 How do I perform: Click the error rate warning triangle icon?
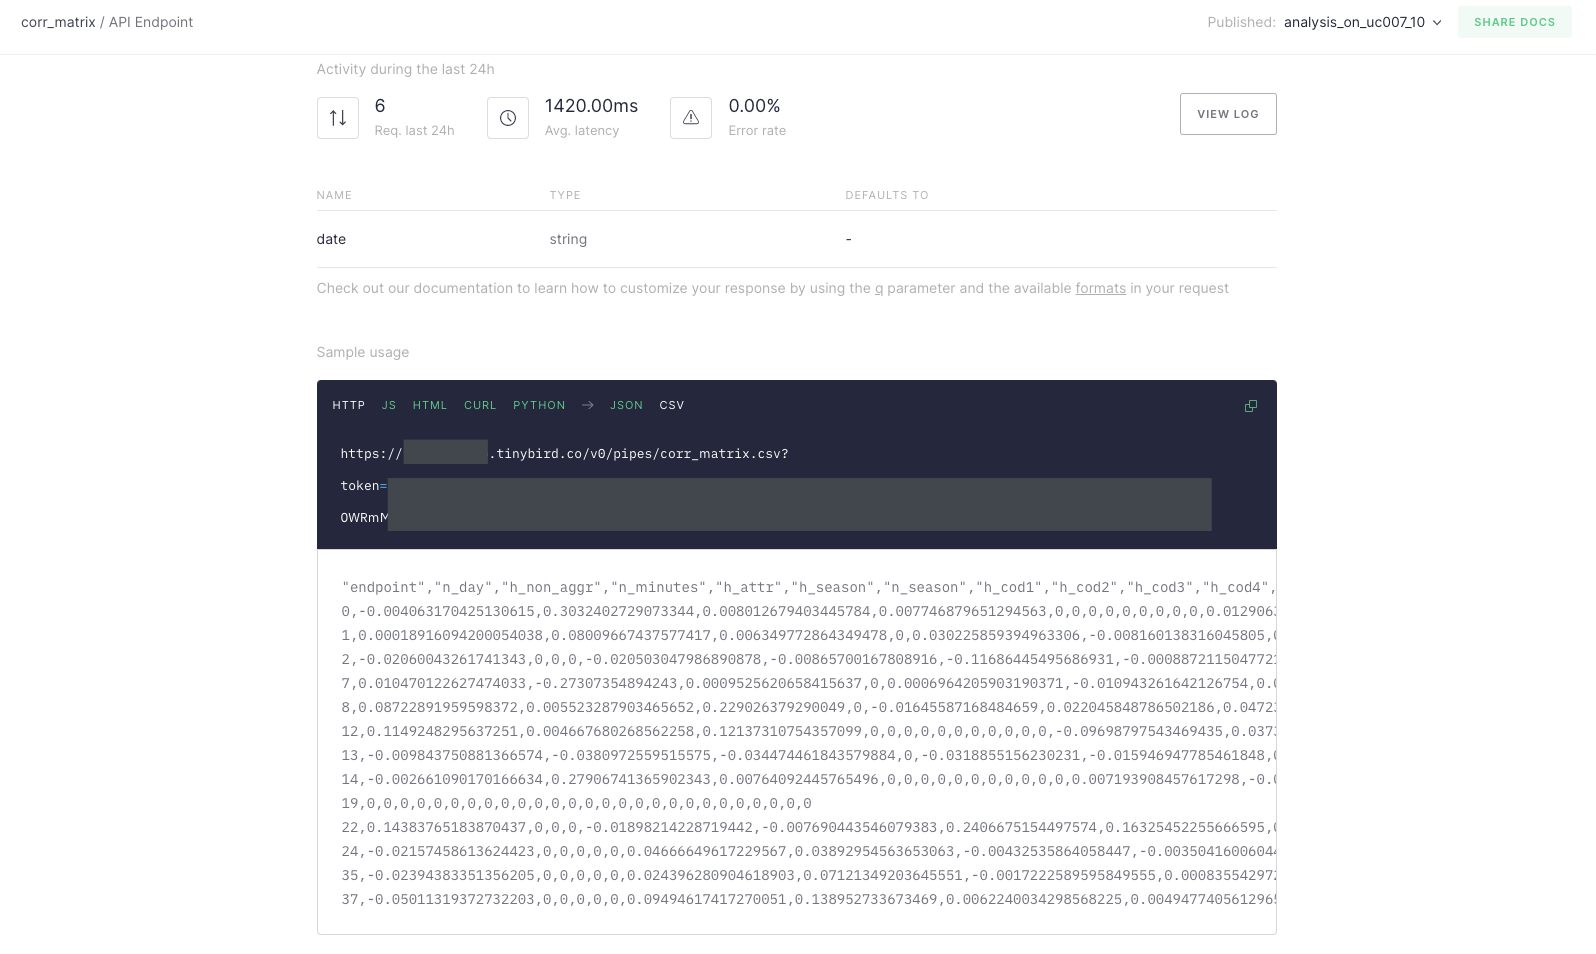(x=691, y=118)
